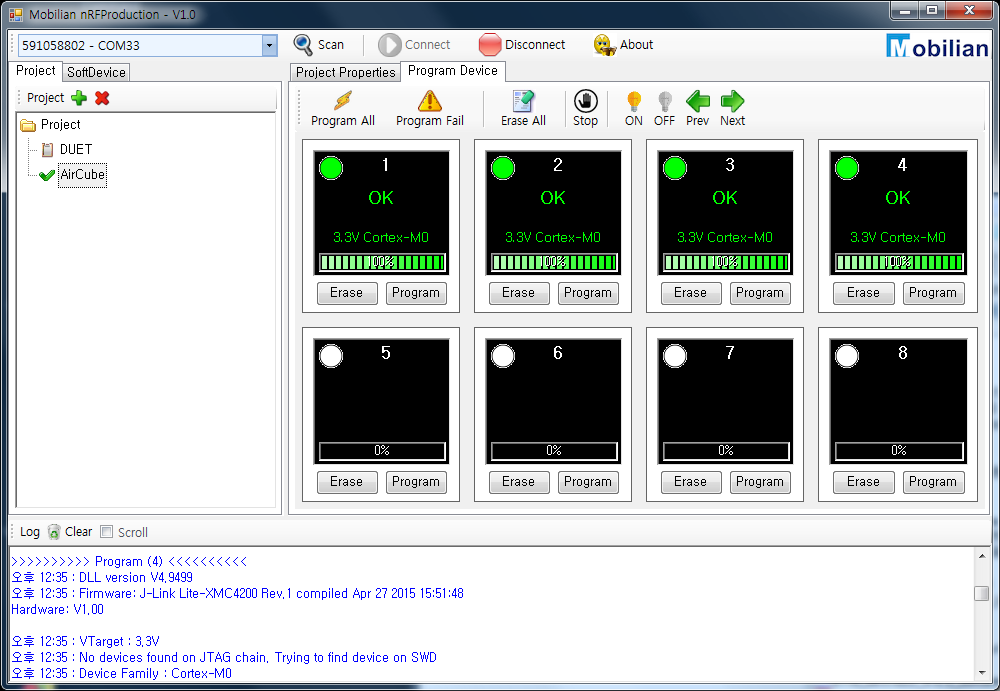The width and height of the screenshot is (1000, 691).
Task: Click Program for device 5
Action: pyautogui.click(x=416, y=482)
